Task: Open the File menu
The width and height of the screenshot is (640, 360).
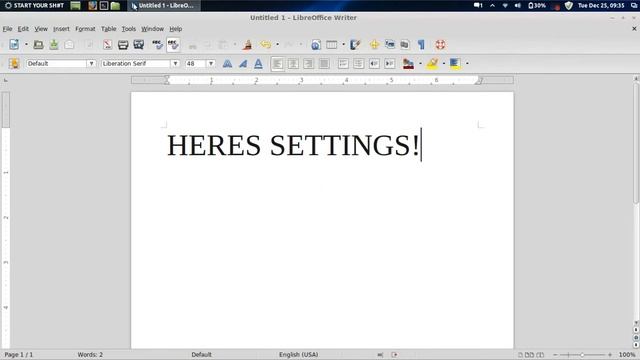Action: (x=7, y=29)
